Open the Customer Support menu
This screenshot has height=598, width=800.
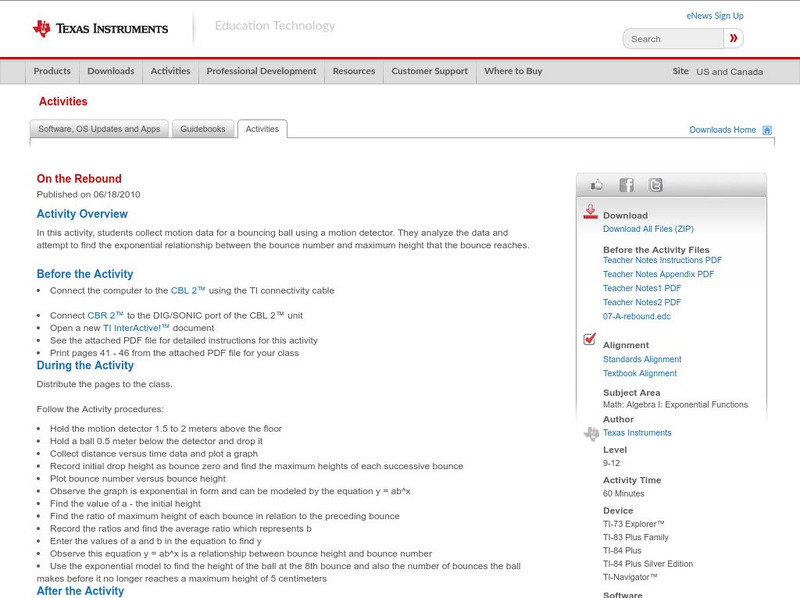[x=430, y=71]
